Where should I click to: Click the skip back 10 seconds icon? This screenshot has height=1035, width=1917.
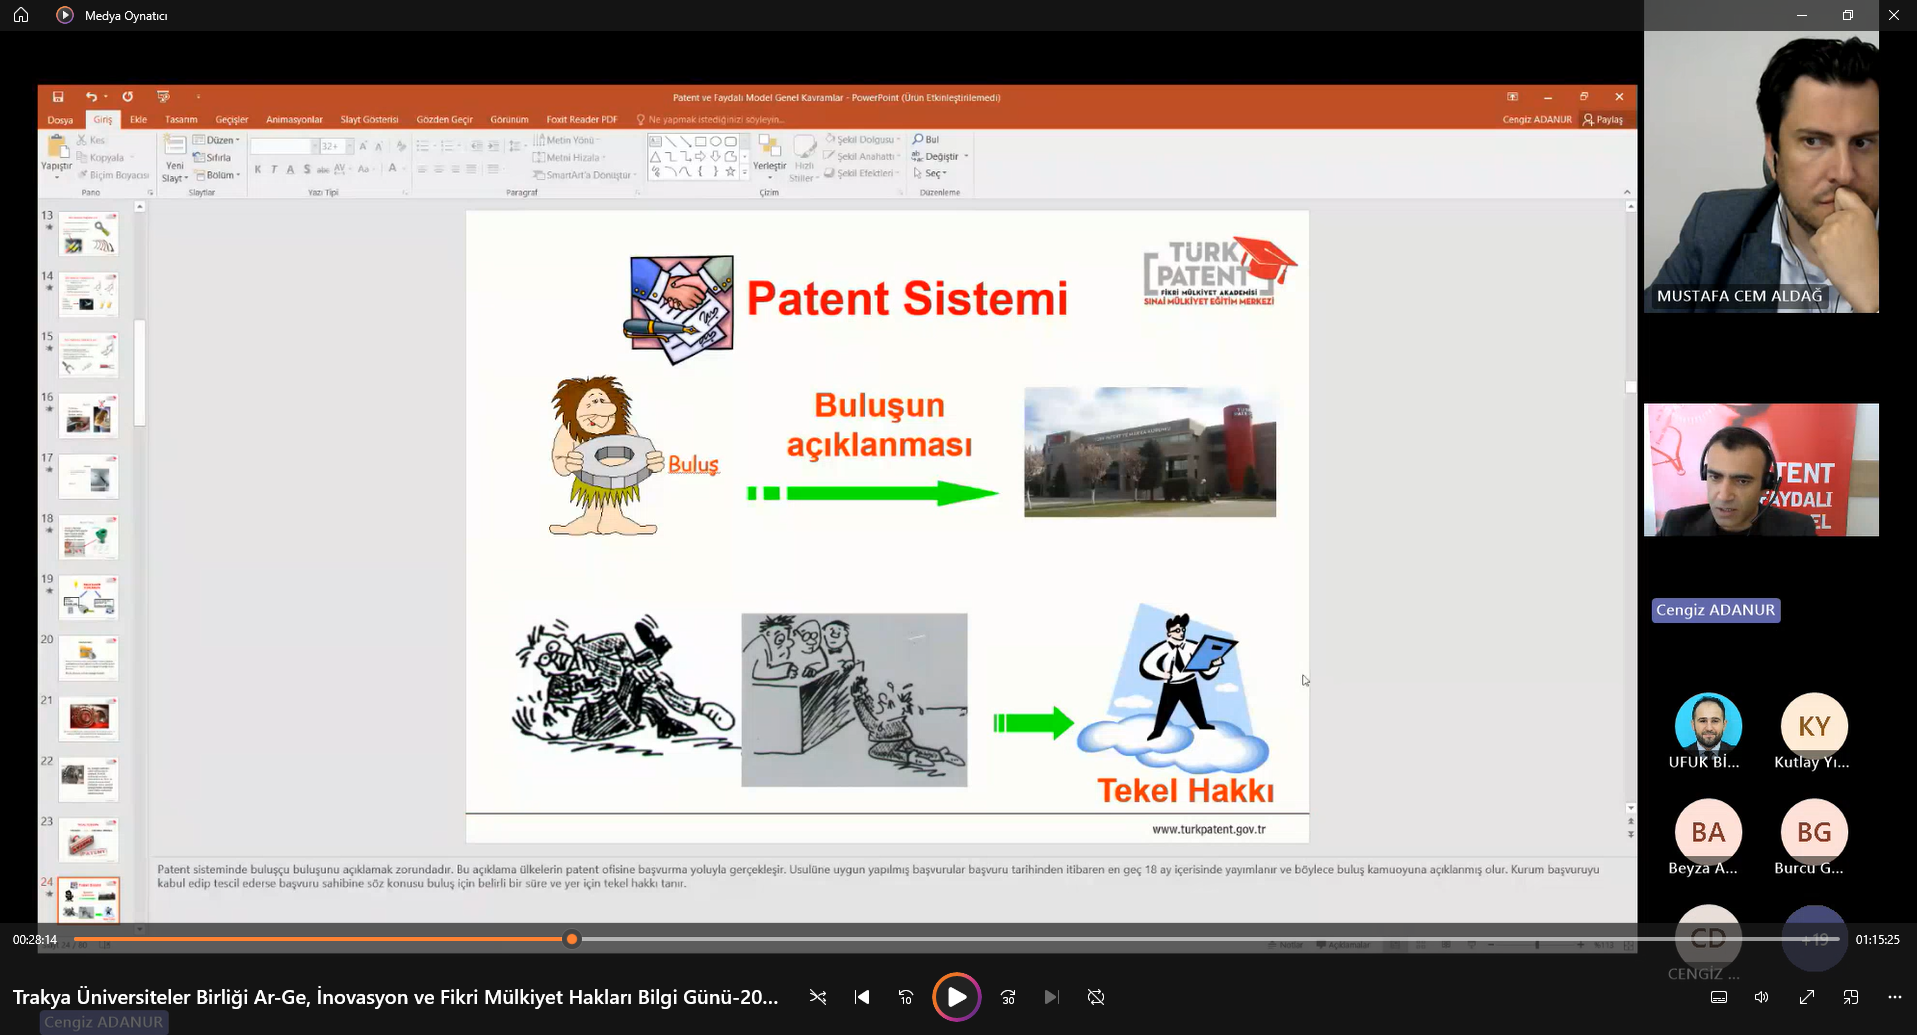click(906, 997)
